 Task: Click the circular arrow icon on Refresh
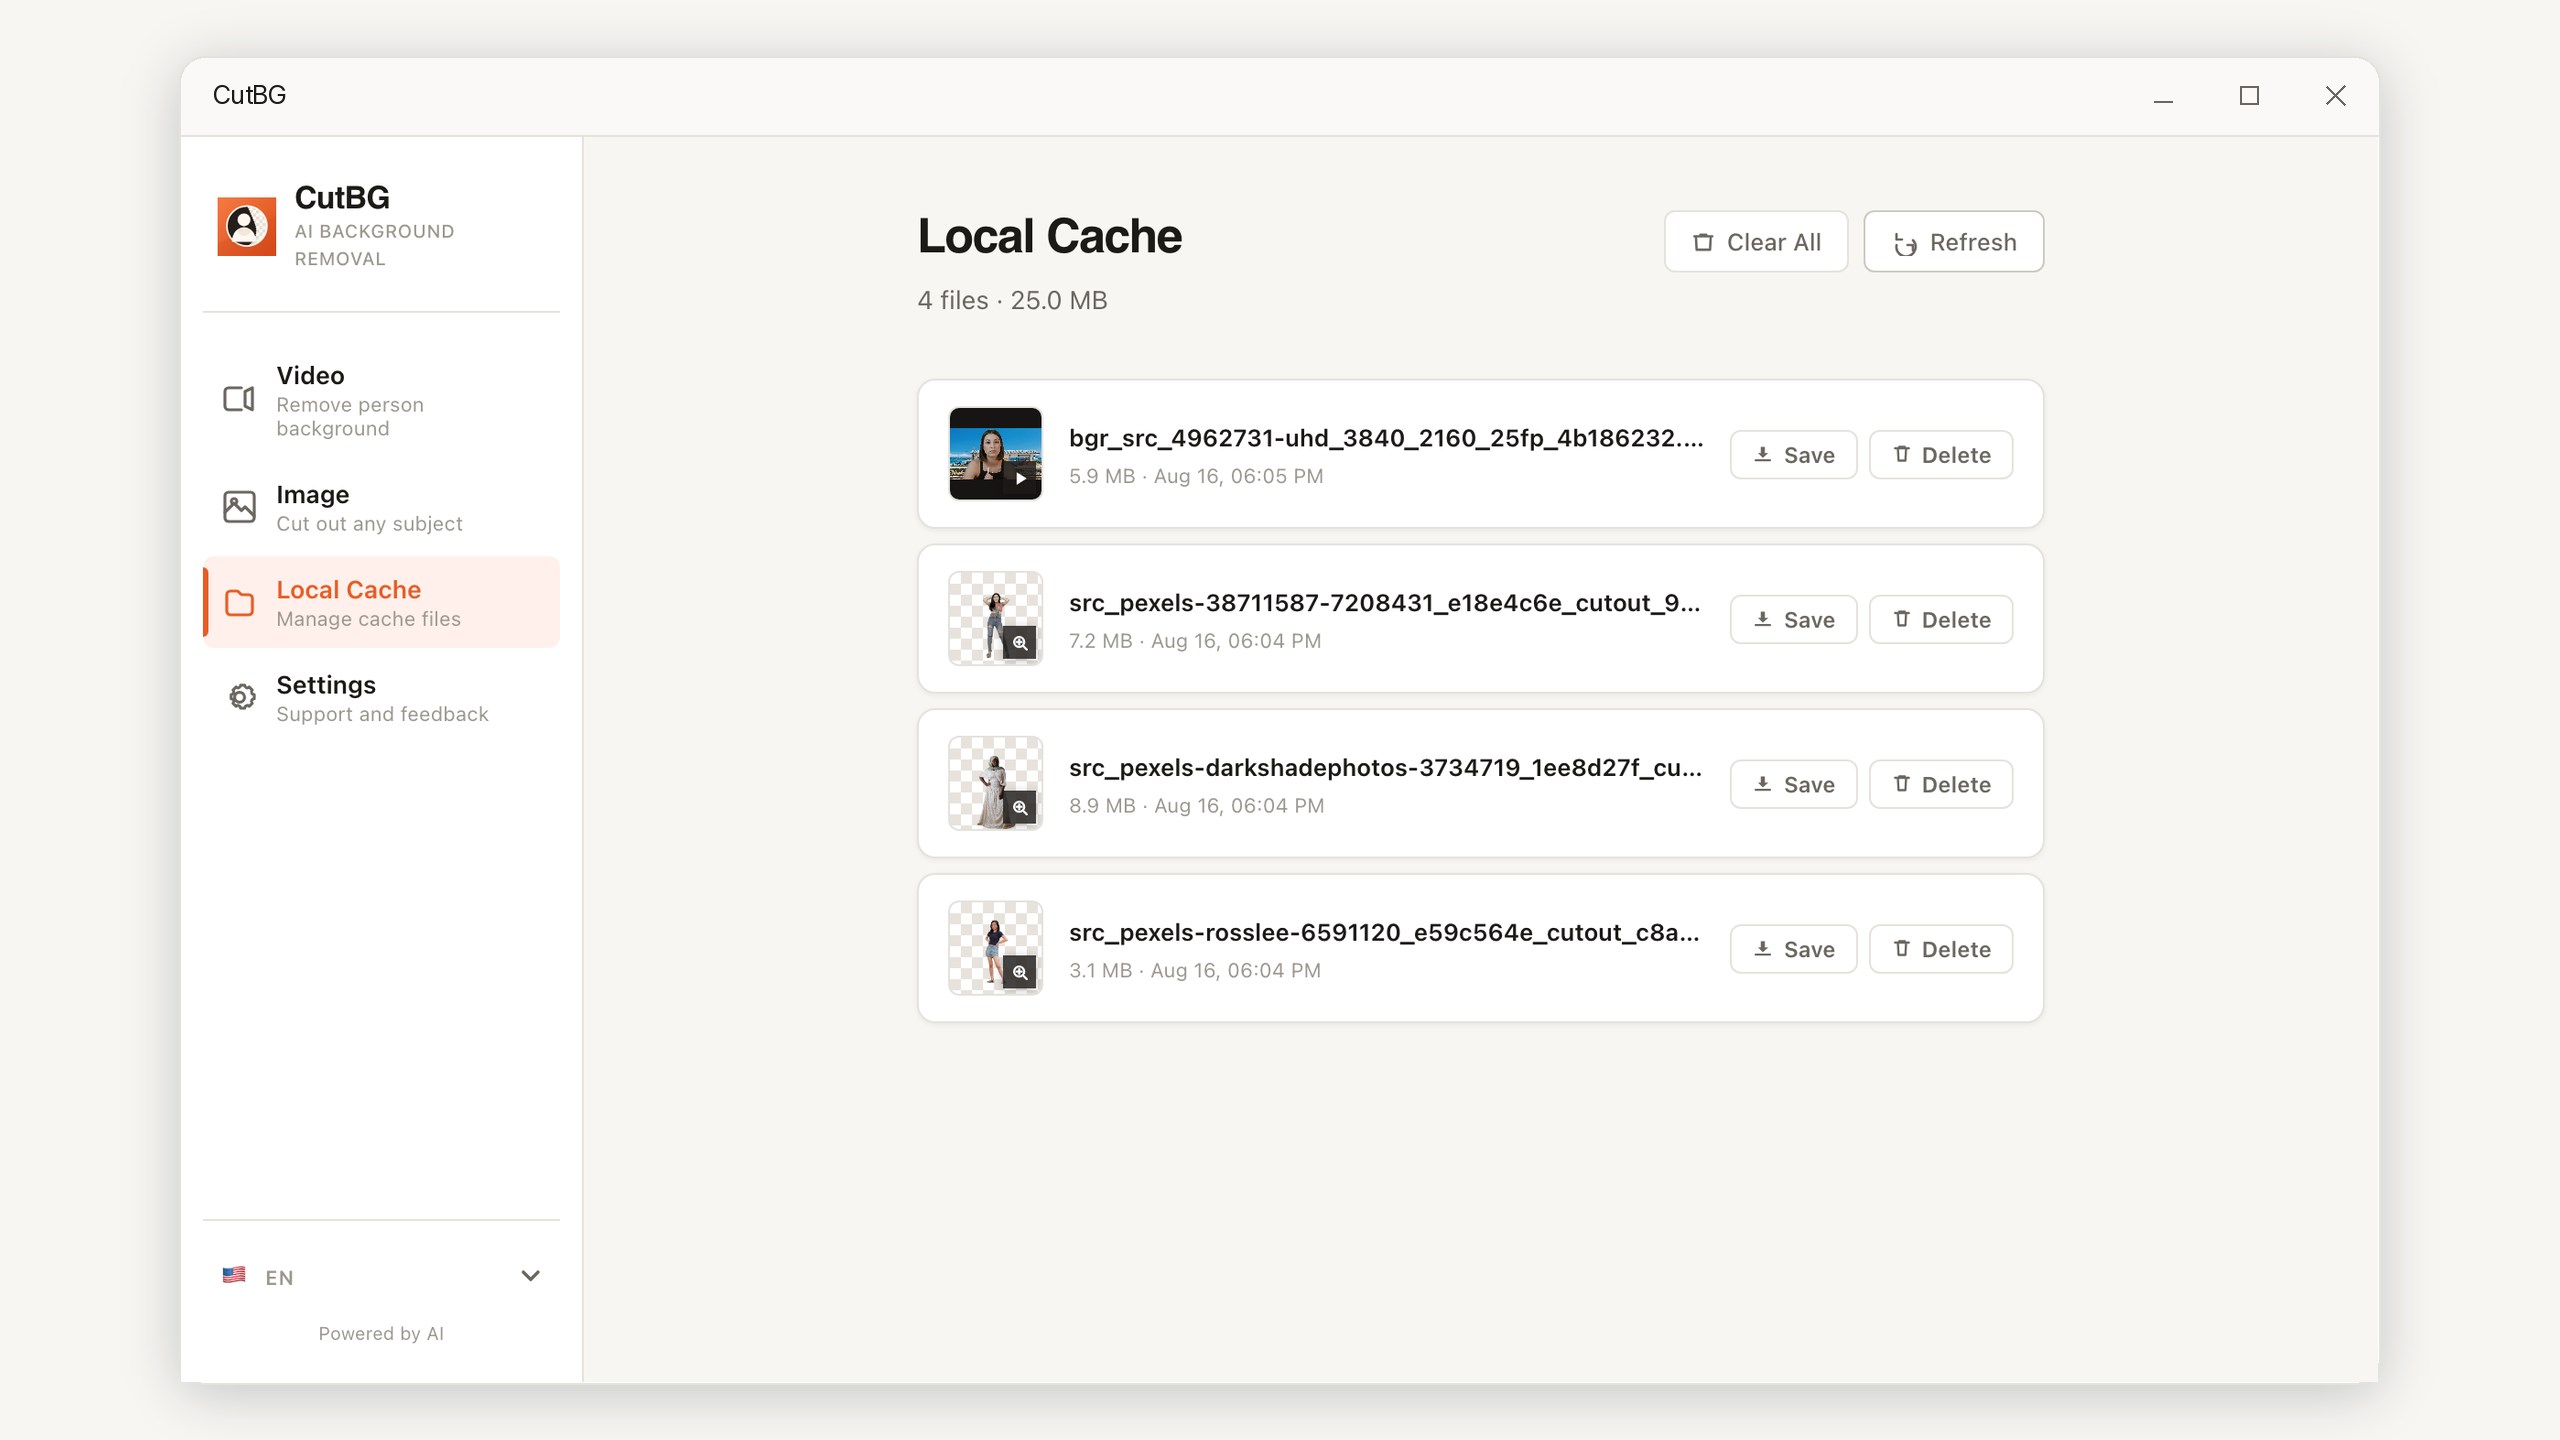pyautogui.click(x=1905, y=243)
